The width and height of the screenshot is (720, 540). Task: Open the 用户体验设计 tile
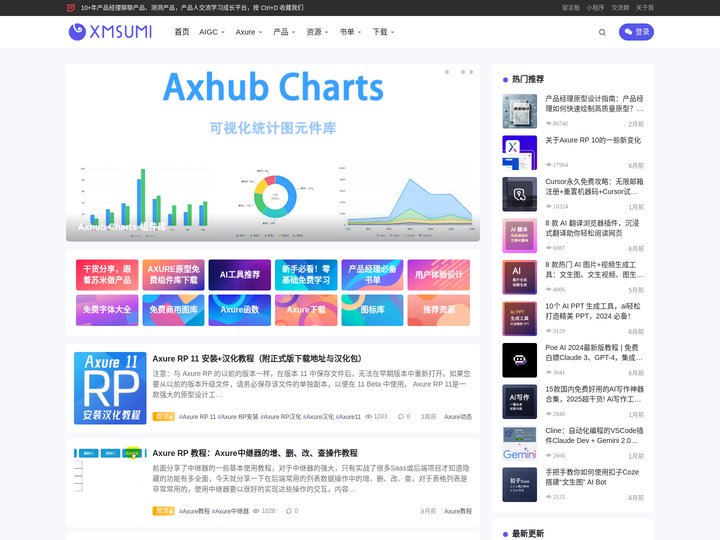coord(439,275)
